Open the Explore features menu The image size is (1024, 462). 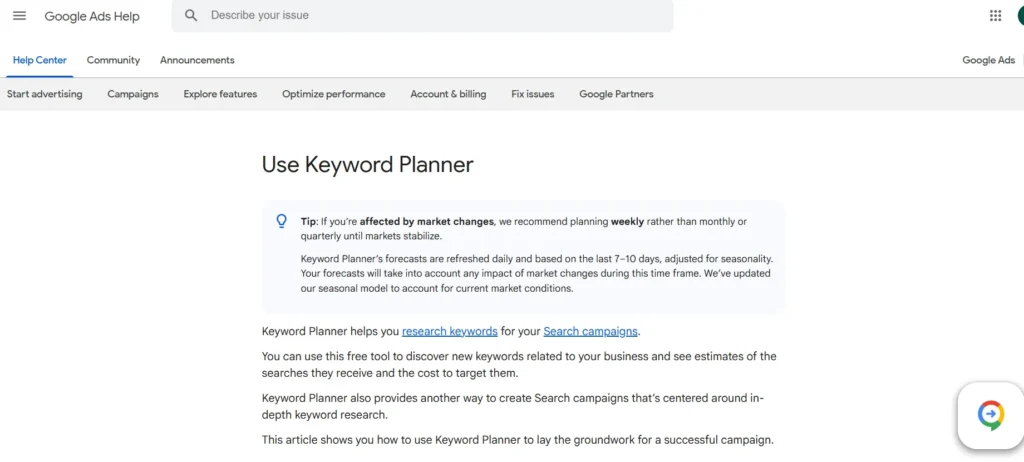(x=220, y=94)
